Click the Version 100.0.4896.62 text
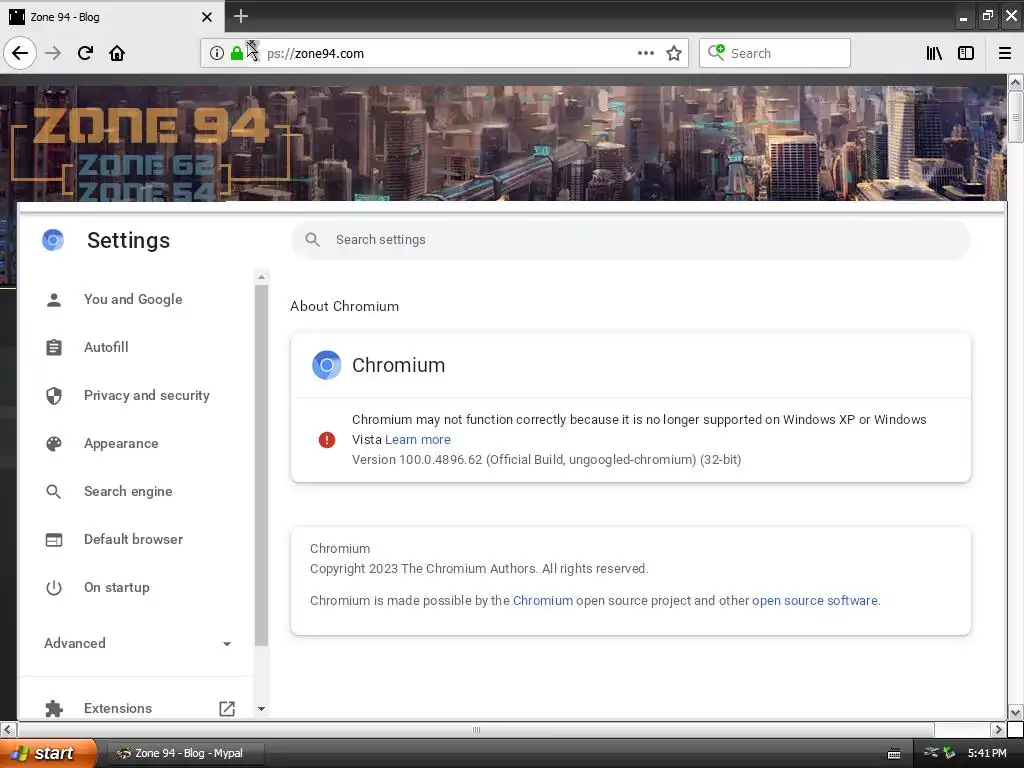This screenshot has width=1024, height=768. click(x=546, y=460)
